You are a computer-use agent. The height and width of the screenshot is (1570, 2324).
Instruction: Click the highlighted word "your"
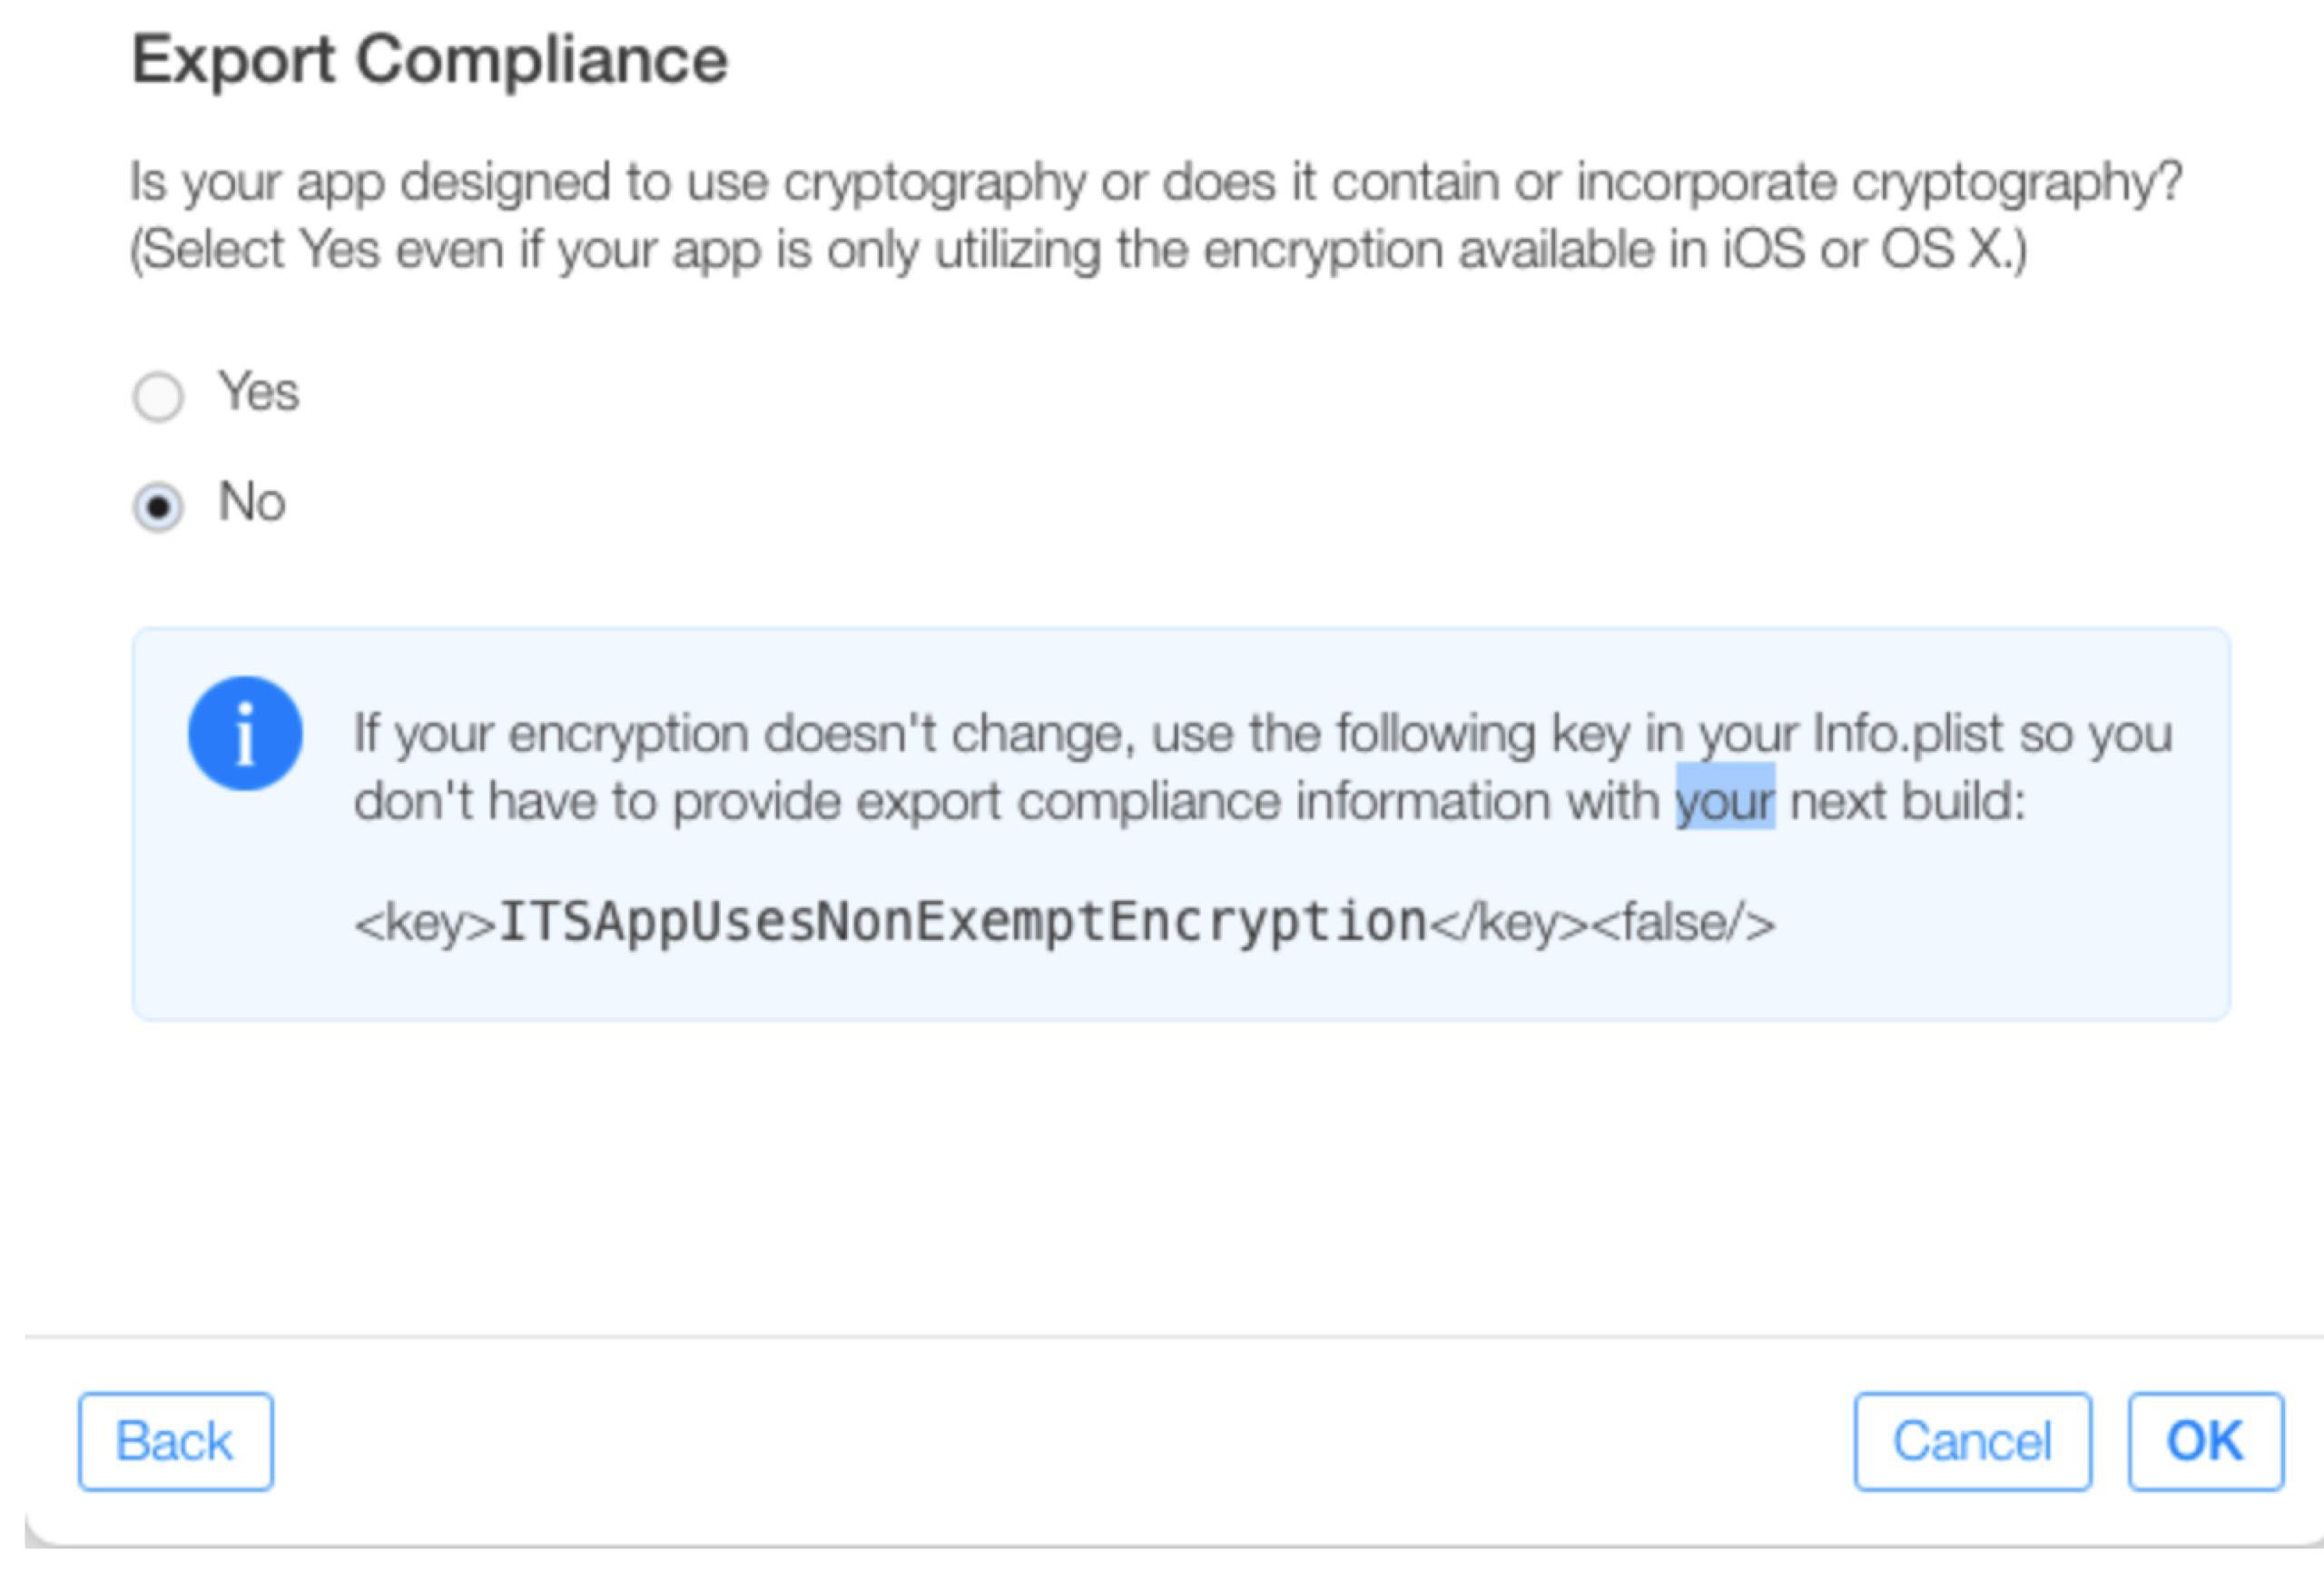[x=1725, y=801]
